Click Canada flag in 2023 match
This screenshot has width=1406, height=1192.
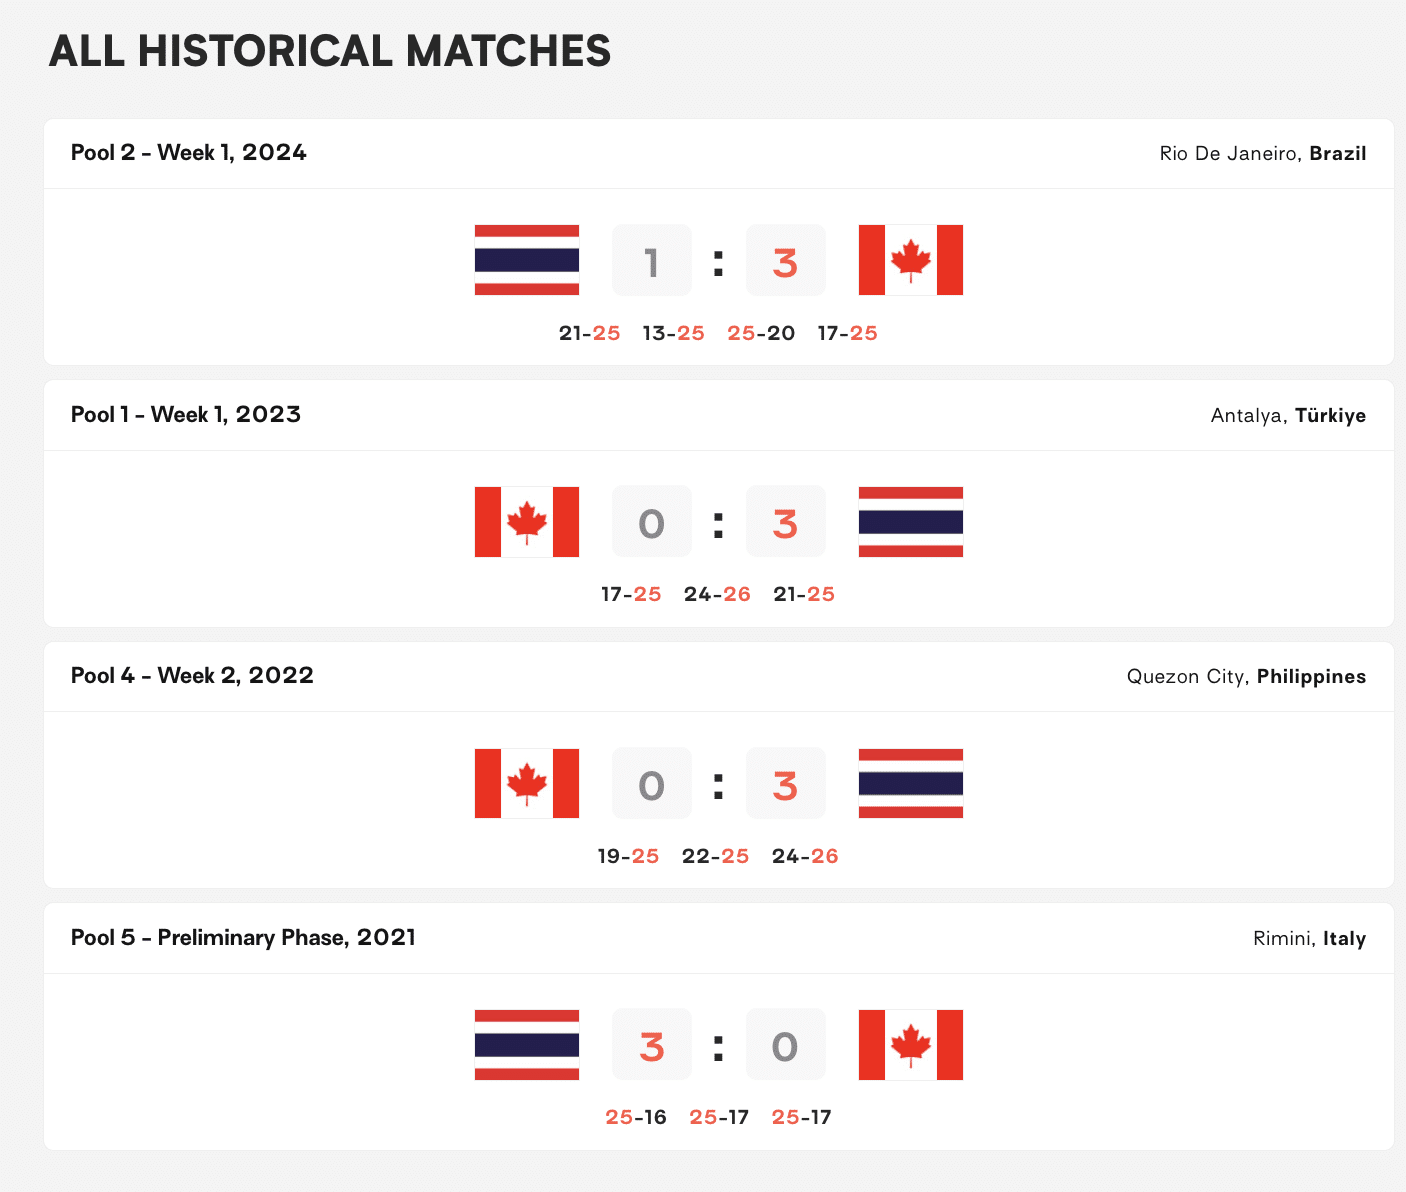[527, 522]
